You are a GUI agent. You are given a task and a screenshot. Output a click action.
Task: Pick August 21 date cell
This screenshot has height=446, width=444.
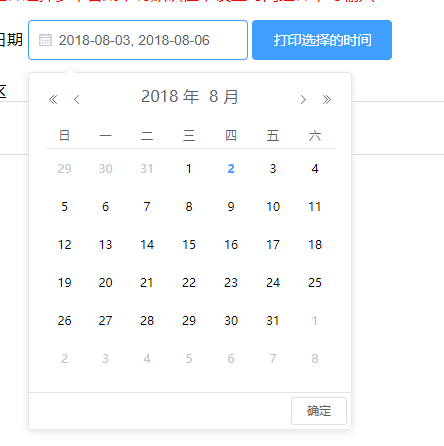click(x=147, y=283)
